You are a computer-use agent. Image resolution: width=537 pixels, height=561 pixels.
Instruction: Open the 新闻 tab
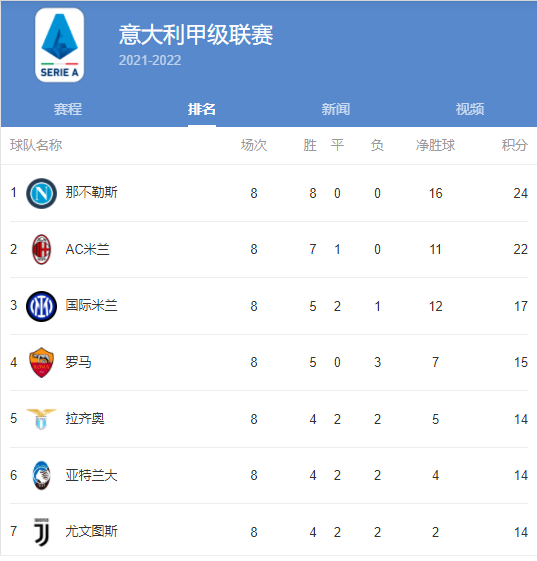coord(336,109)
